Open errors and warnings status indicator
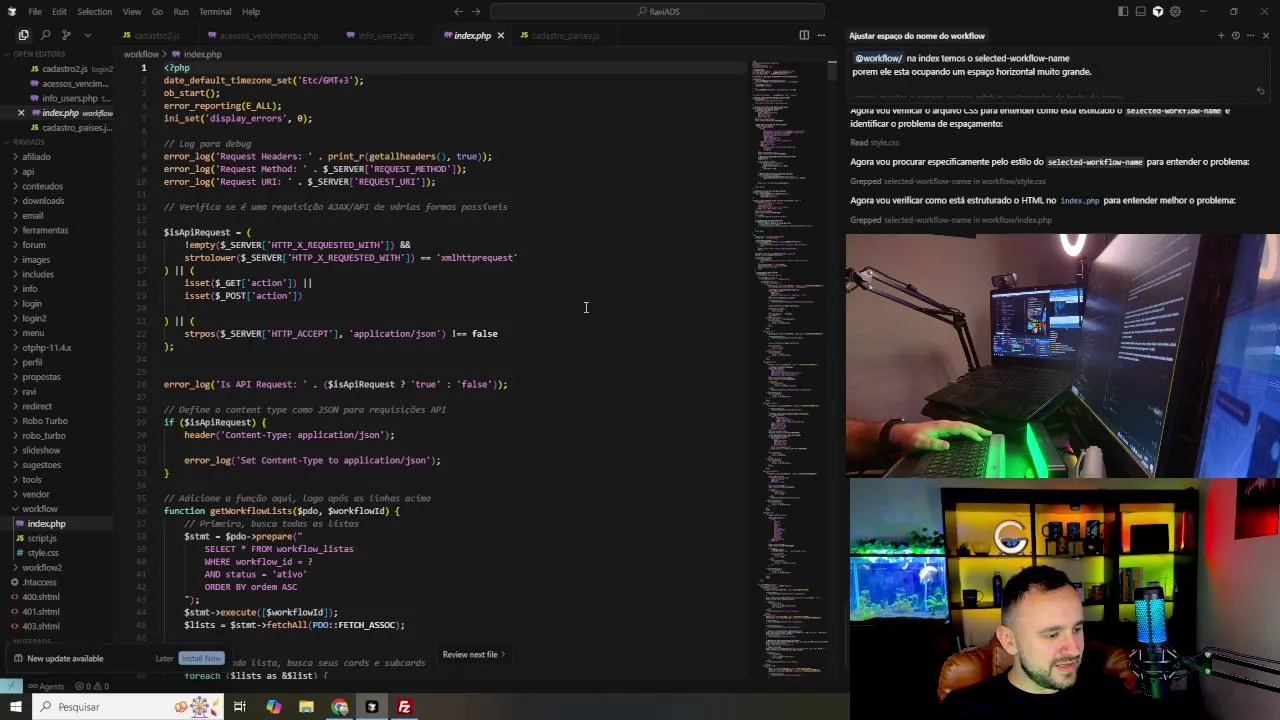 pyautogui.click(x=91, y=686)
